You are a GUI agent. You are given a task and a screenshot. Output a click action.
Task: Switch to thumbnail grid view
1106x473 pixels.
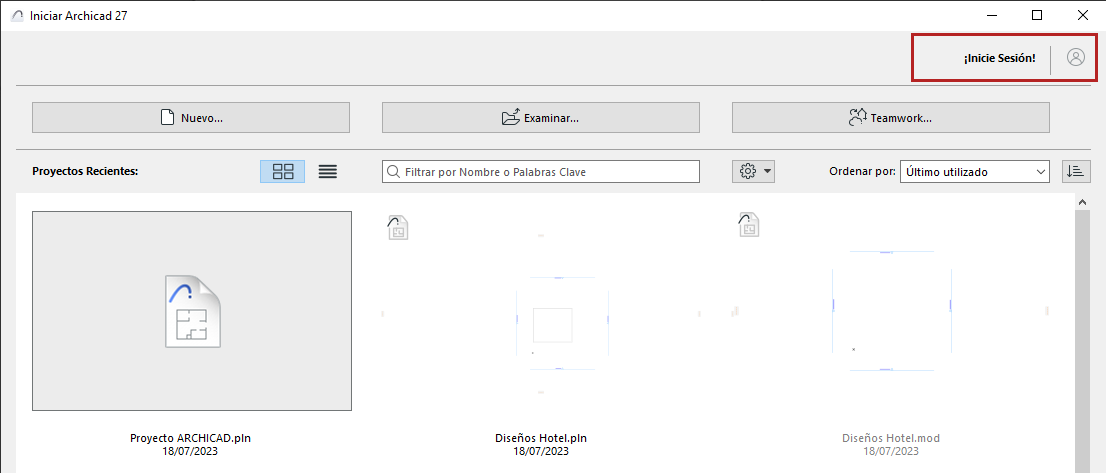point(283,171)
